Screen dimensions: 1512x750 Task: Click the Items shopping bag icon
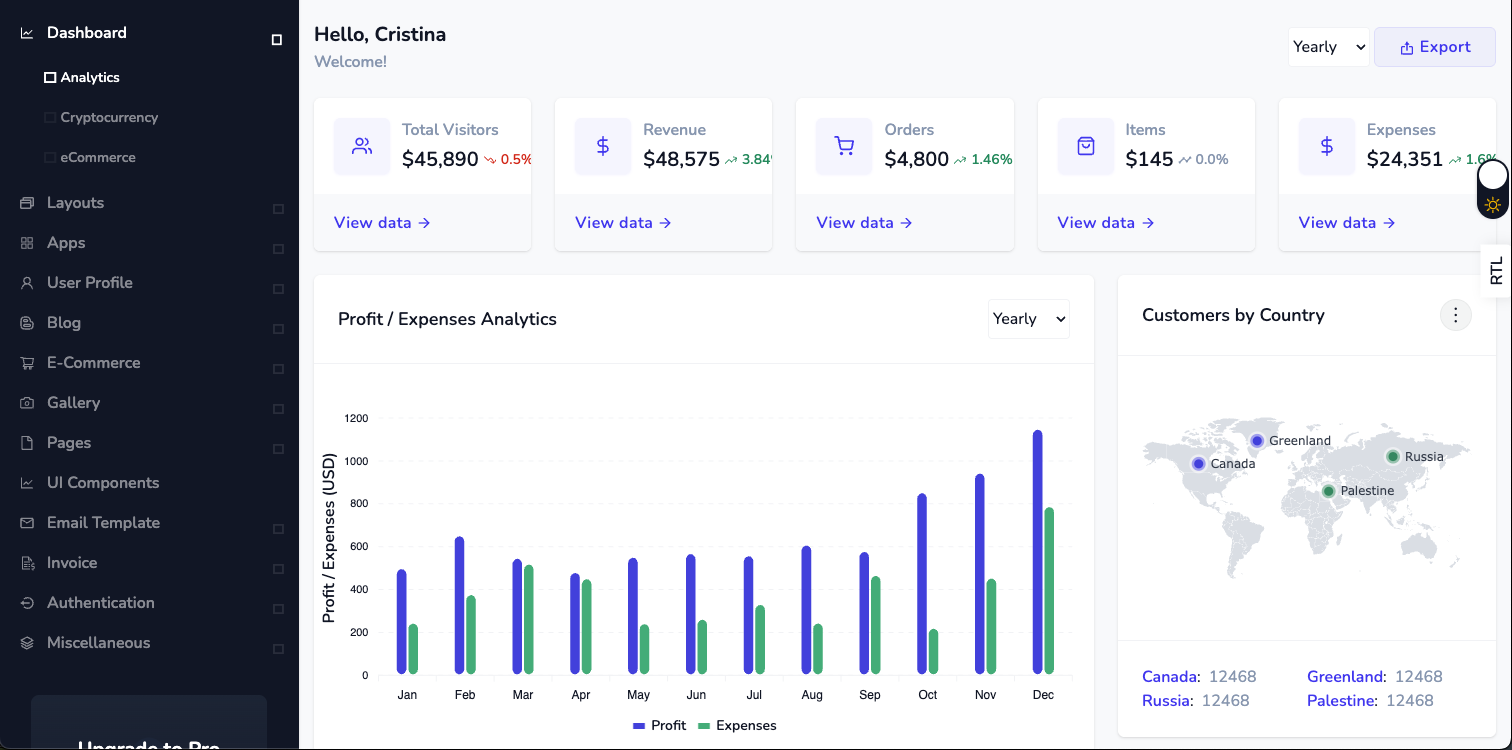click(x=1086, y=147)
